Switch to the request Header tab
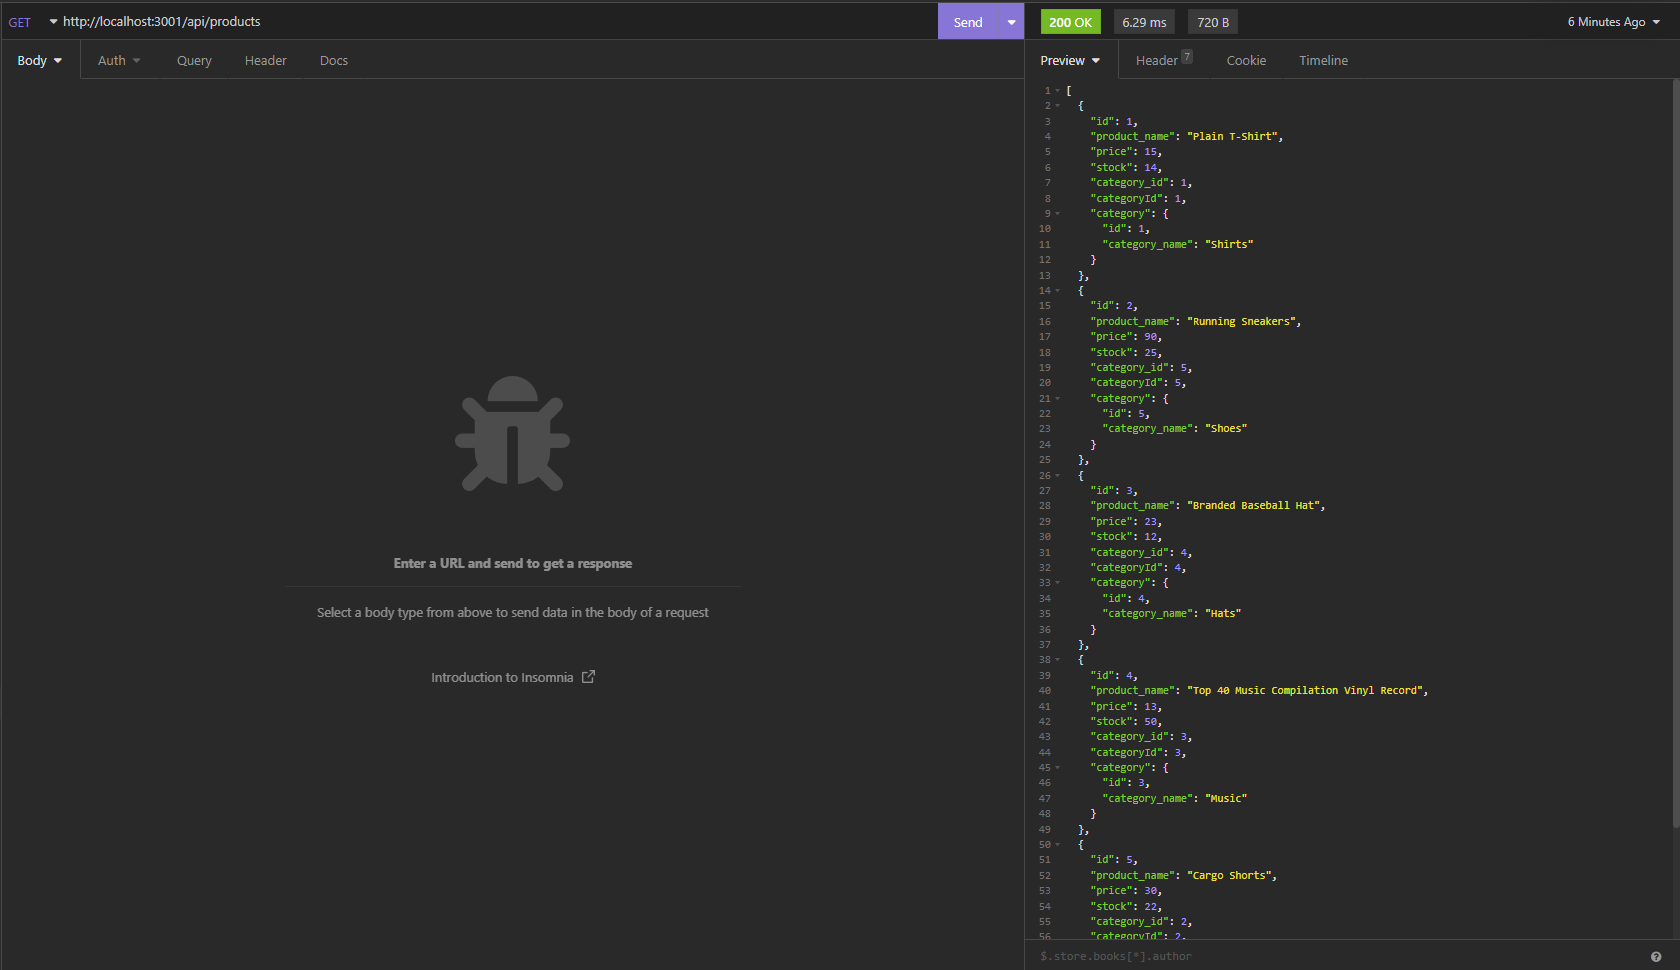The height and width of the screenshot is (970, 1680). click(x=265, y=61)
